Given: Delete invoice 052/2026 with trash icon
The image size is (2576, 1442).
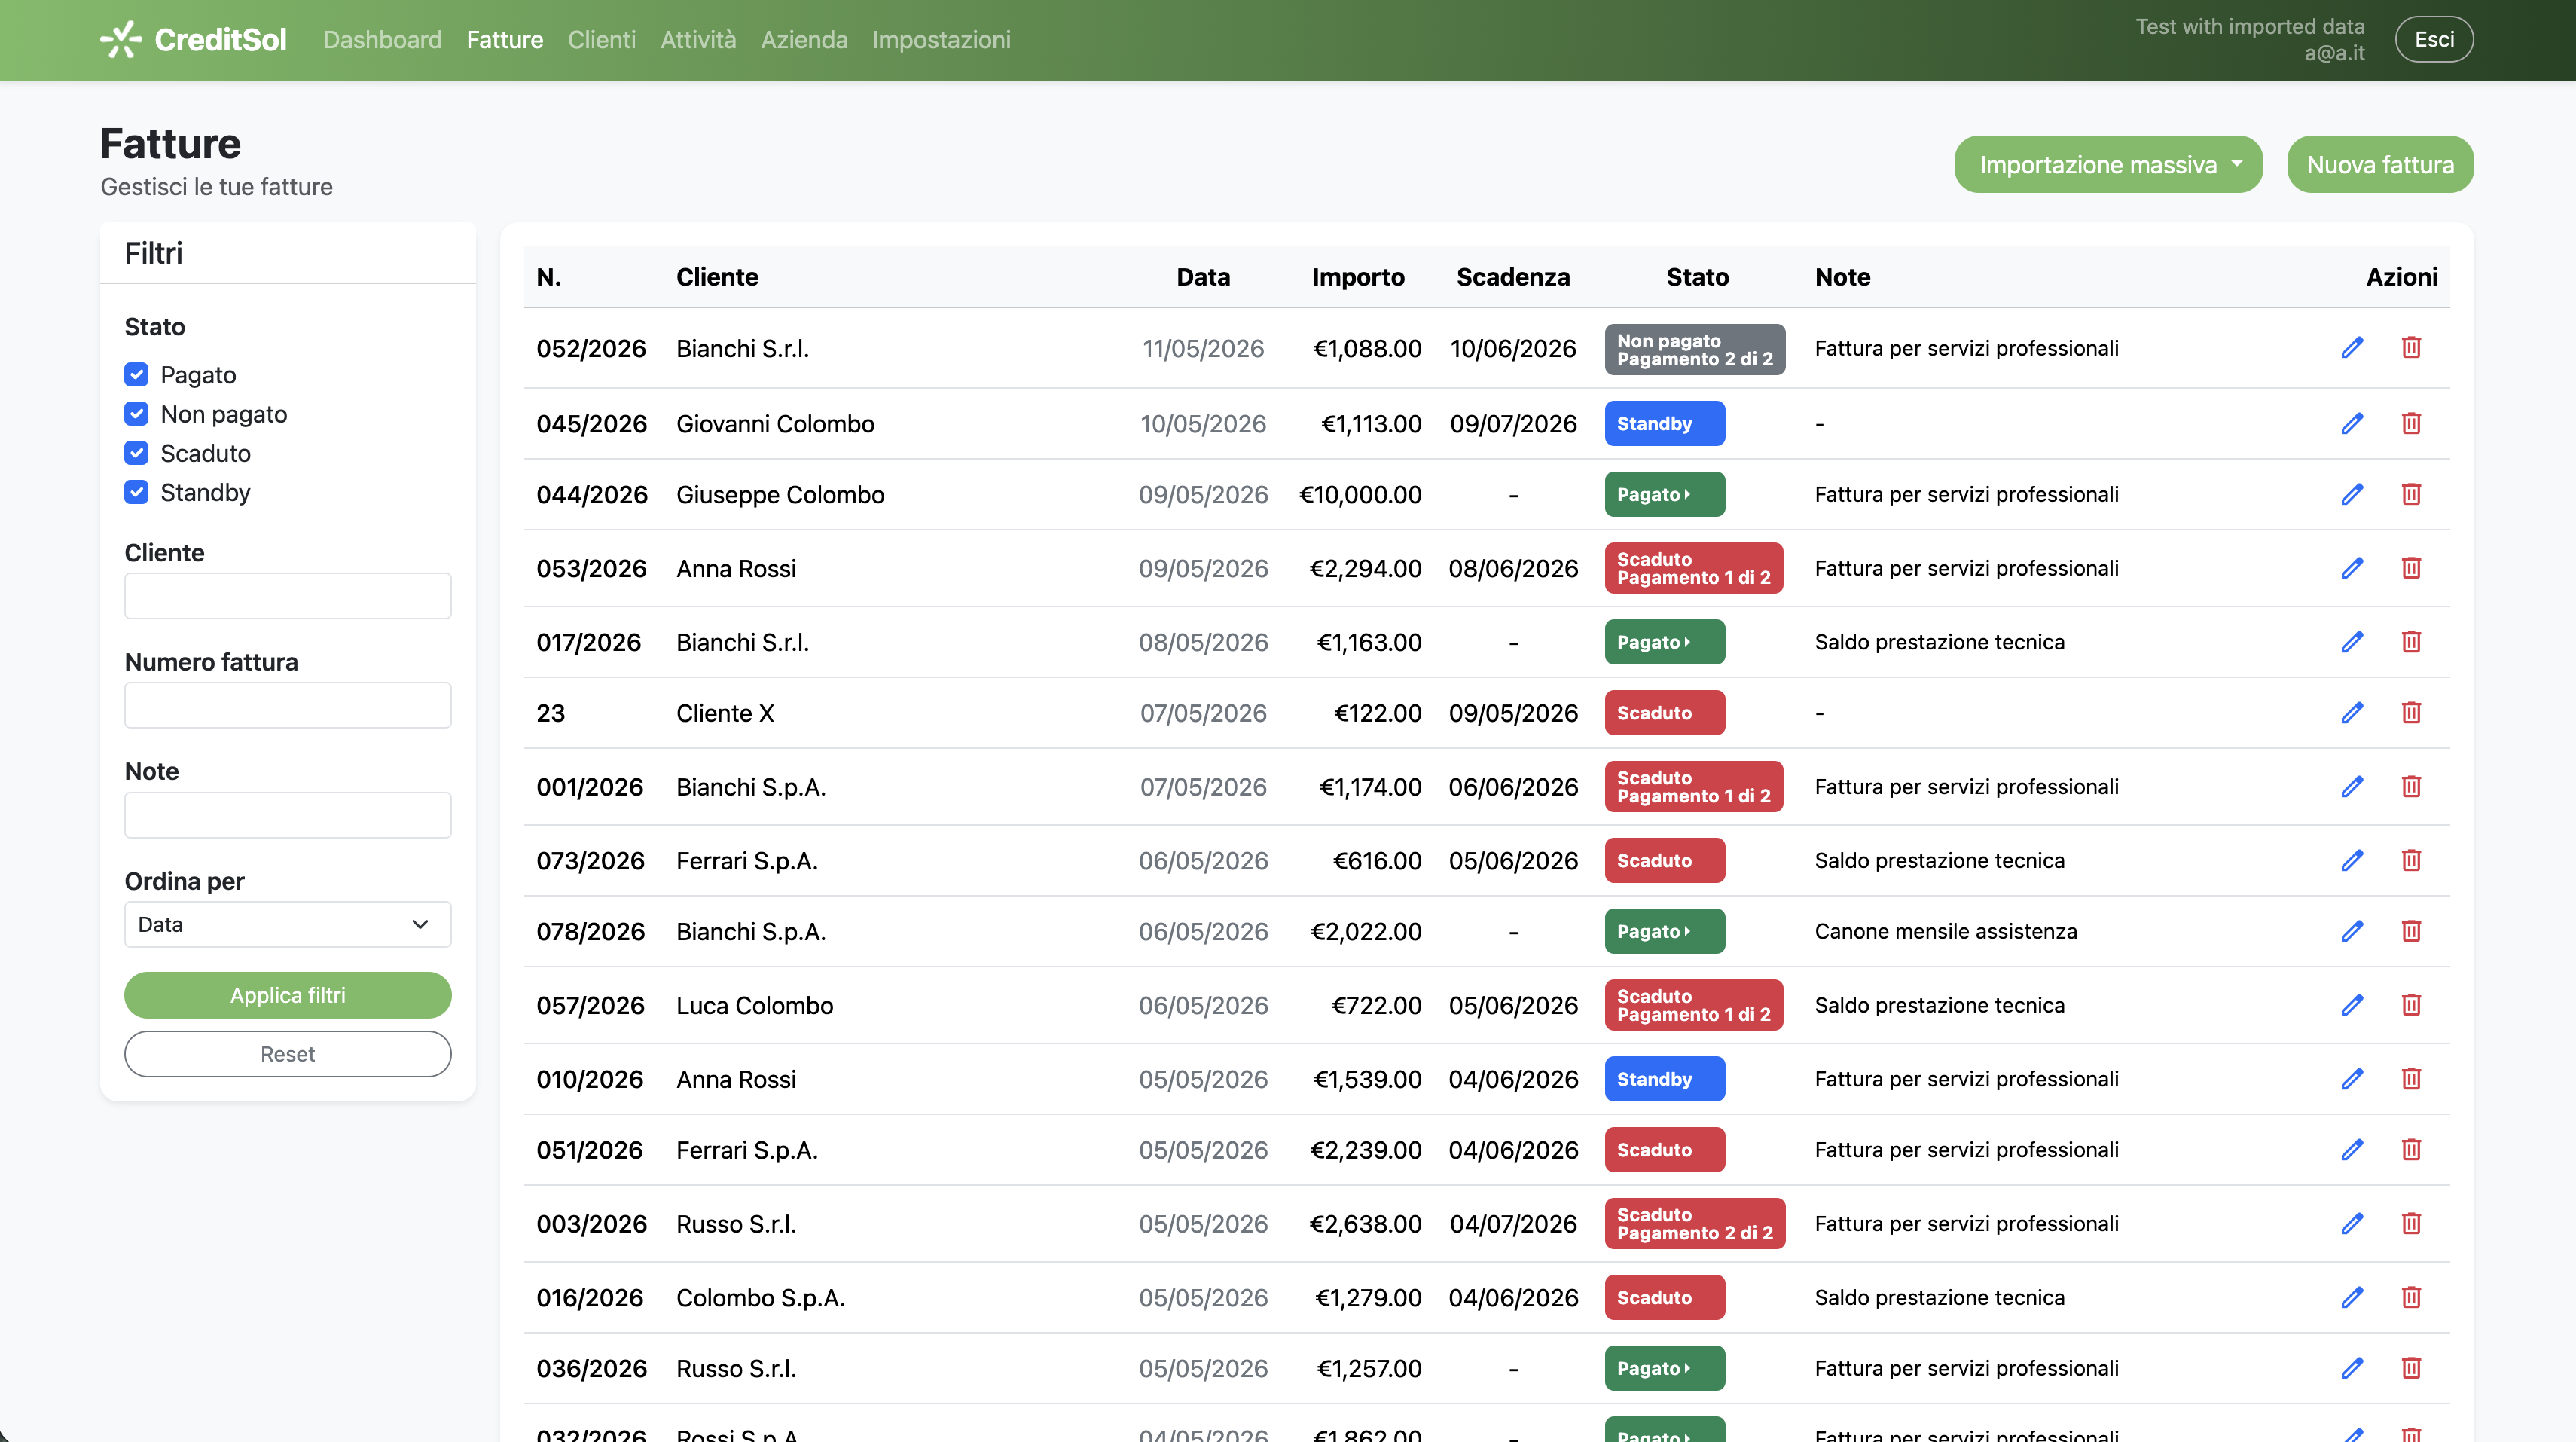Looking at the screenshot, I should (x=2411, y=348).
